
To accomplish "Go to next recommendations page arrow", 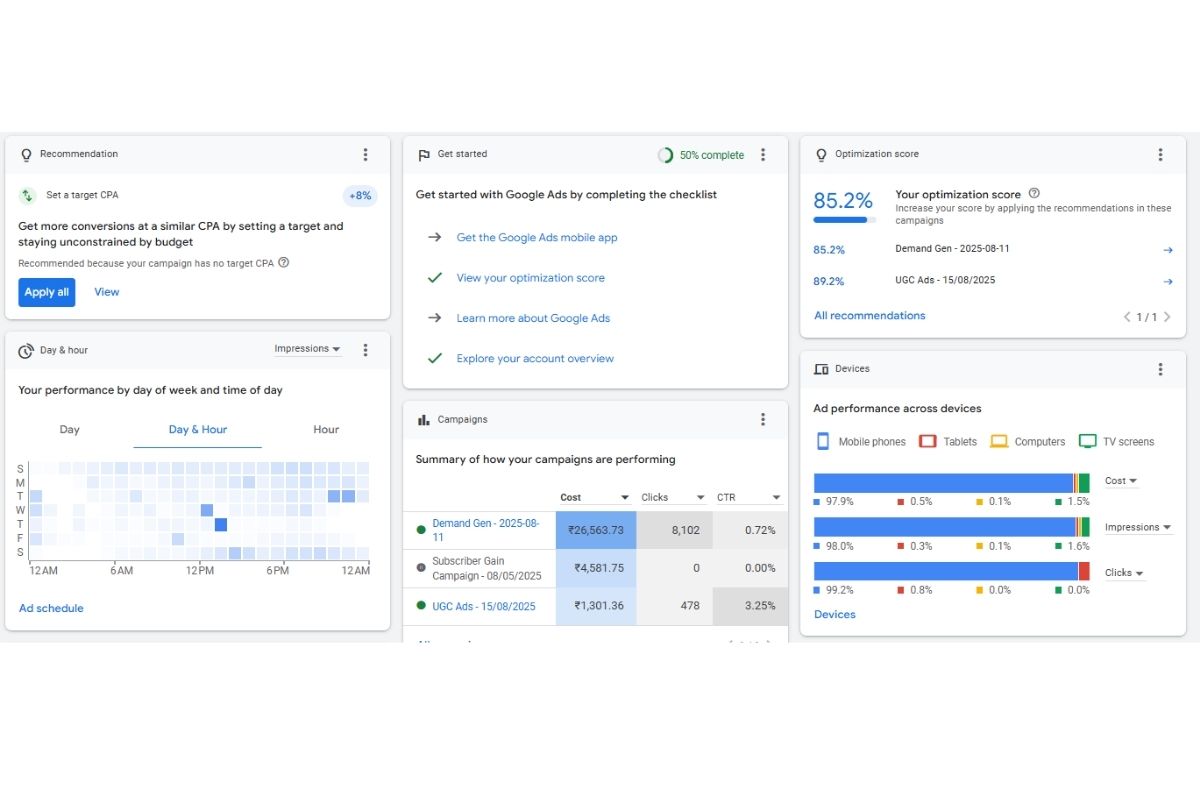I will click(1167, 317).
